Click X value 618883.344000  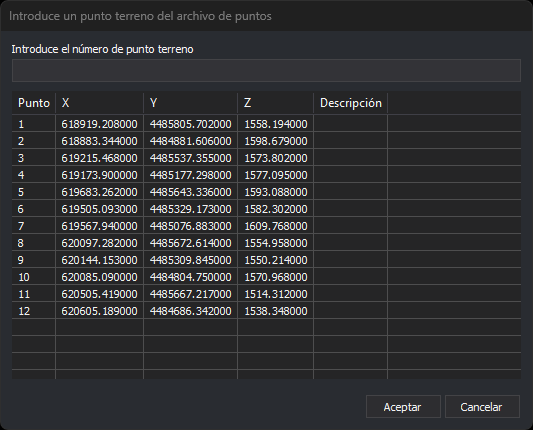(x=99, y=141)
